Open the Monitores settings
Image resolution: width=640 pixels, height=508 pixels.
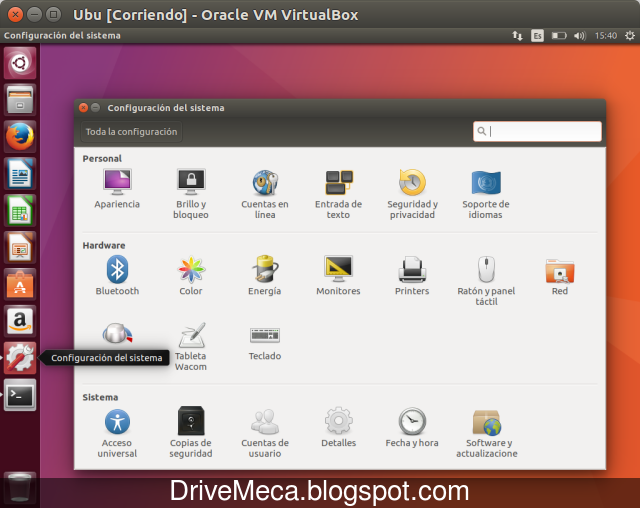[338, 275]
